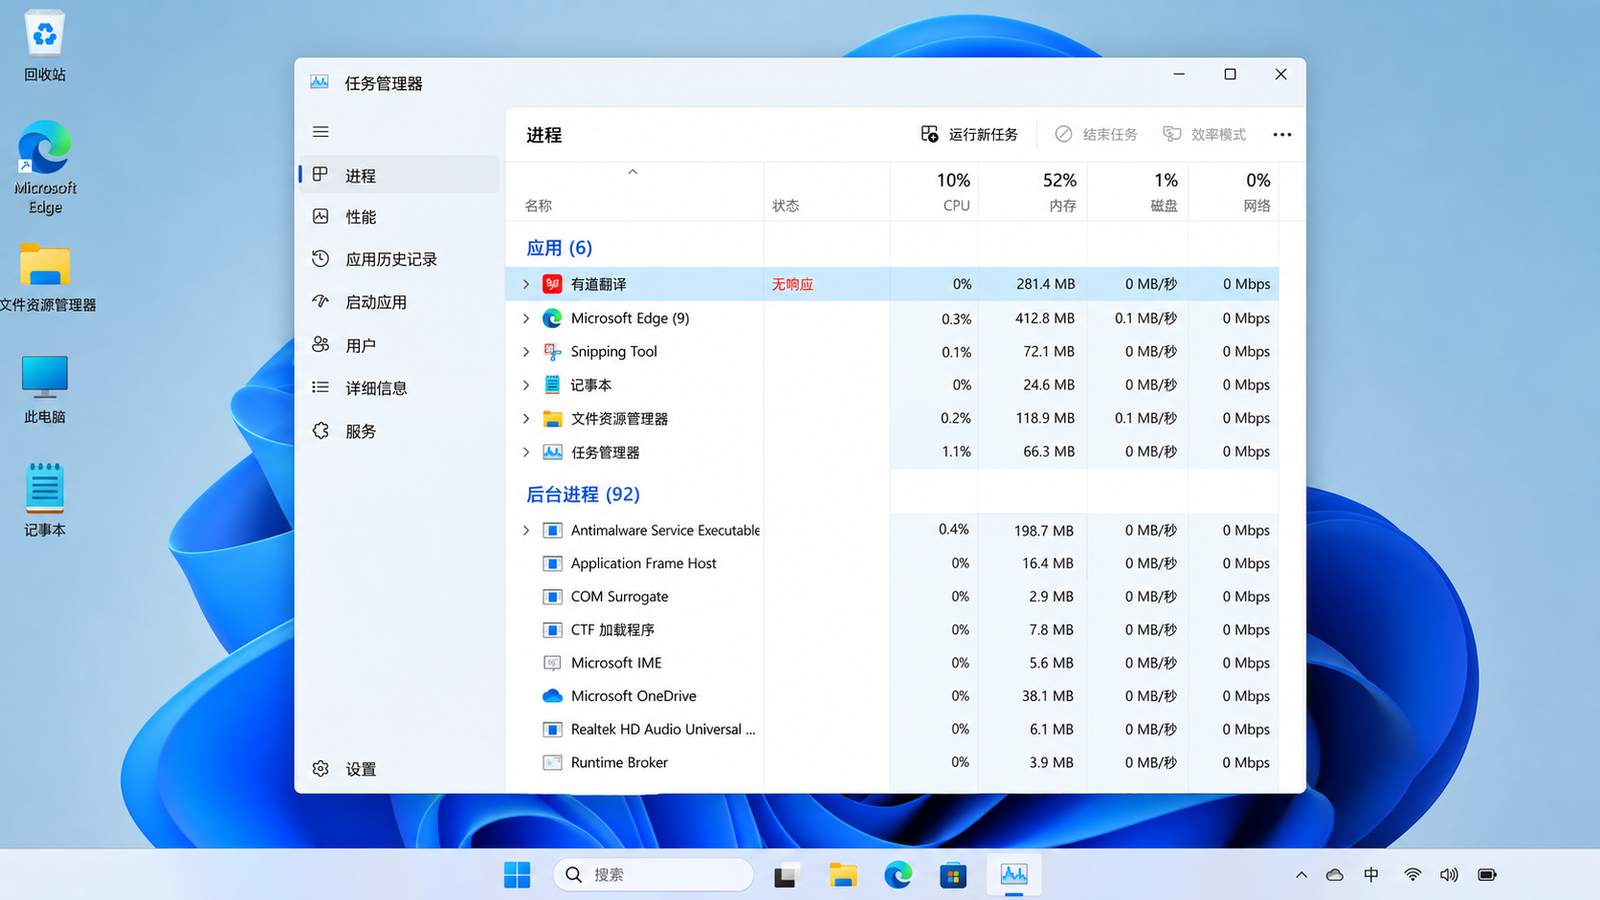This screenshot has height=900, width=1600.
Task: Sort processes by 磁盘 column
Action: click(1137, 192)
